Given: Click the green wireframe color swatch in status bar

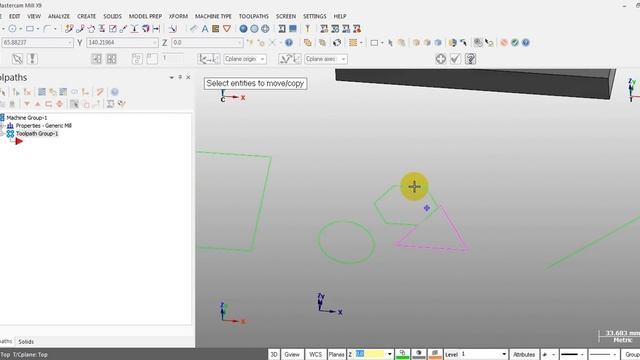Looking at the screenshot, I should (x=402, y=354).
